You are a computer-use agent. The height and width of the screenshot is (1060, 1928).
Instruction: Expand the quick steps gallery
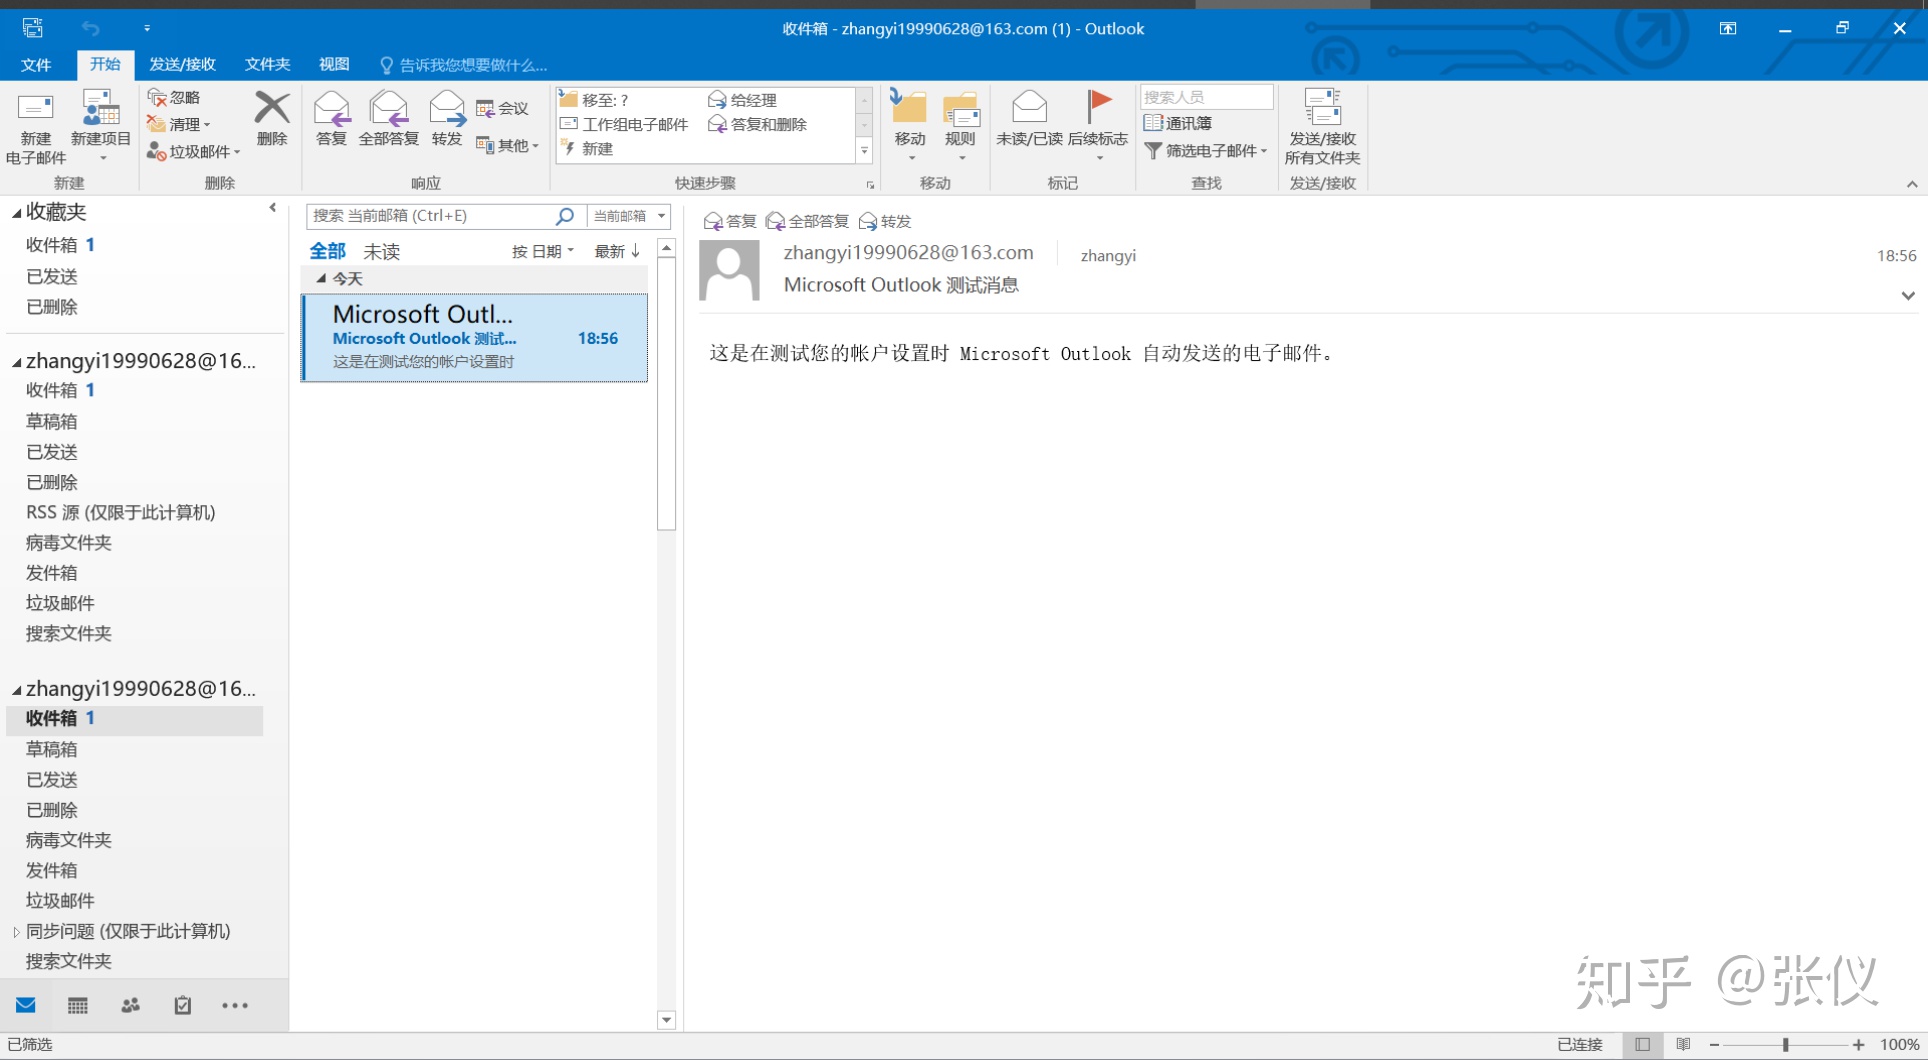[x=865, y=151]
